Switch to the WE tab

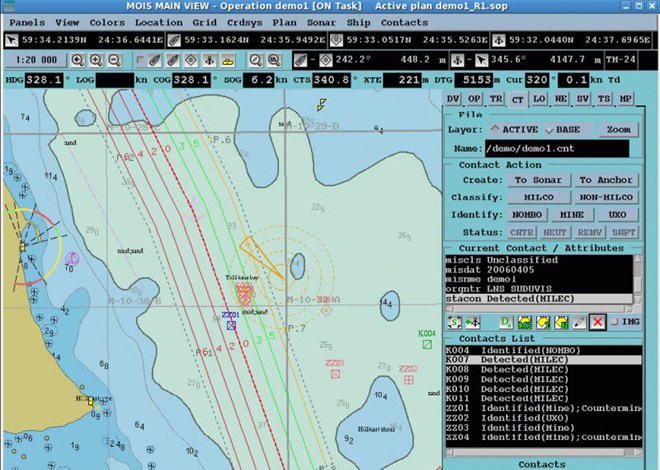point(561,99)
